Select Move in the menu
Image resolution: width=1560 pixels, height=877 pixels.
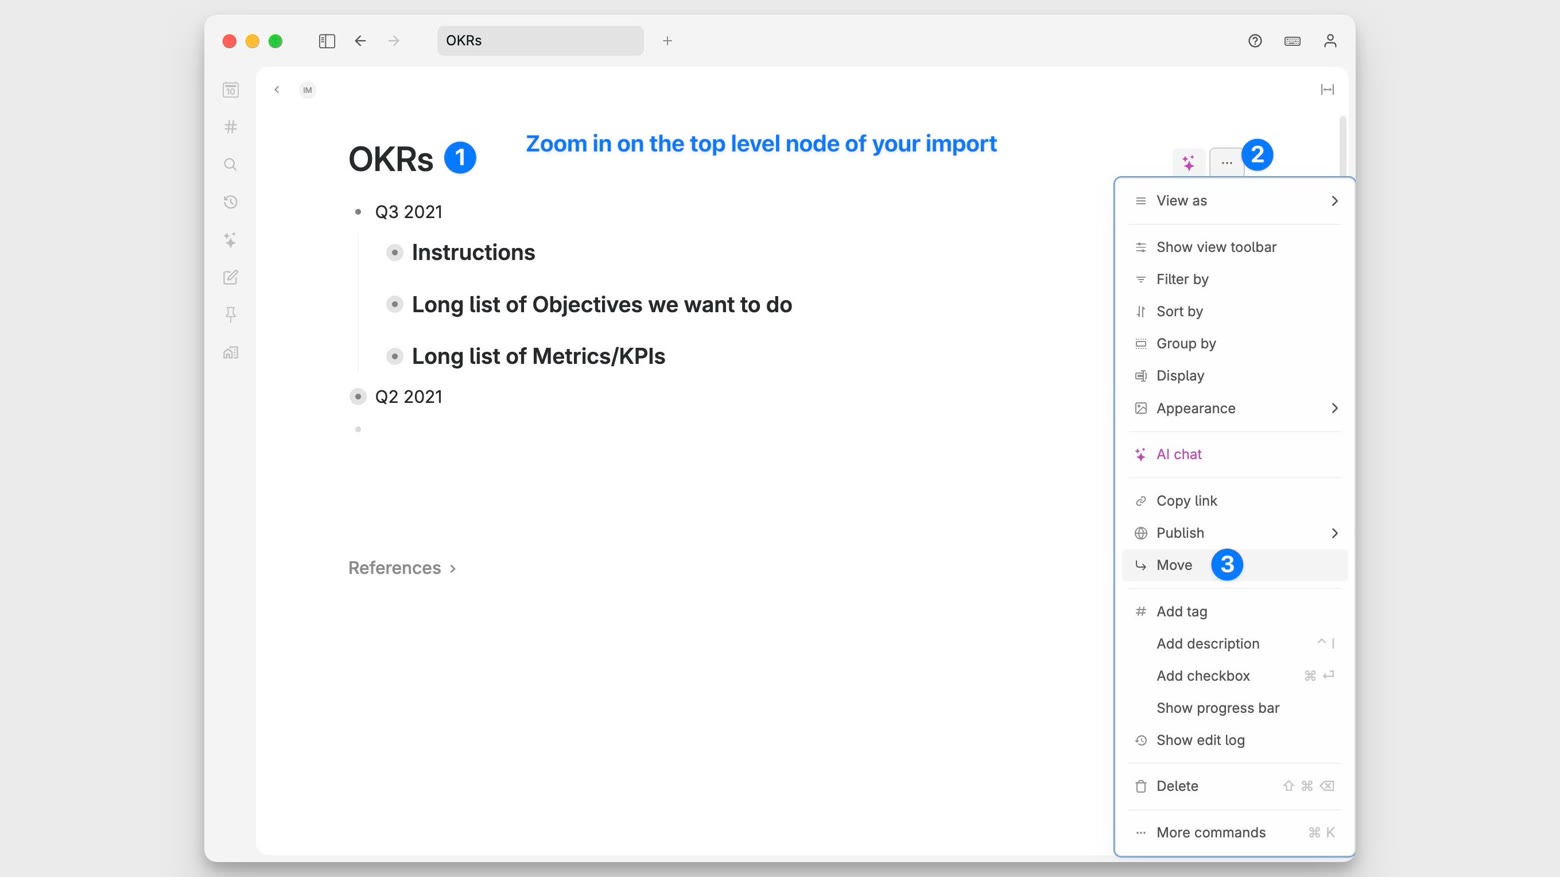coord(1235,565)
